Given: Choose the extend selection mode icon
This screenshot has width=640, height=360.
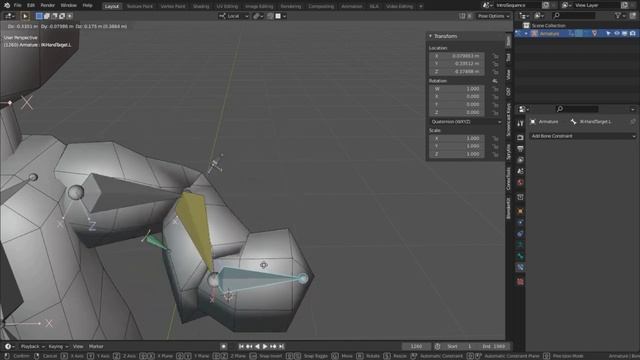Looking at the screenshot, I should pos(47,16).
